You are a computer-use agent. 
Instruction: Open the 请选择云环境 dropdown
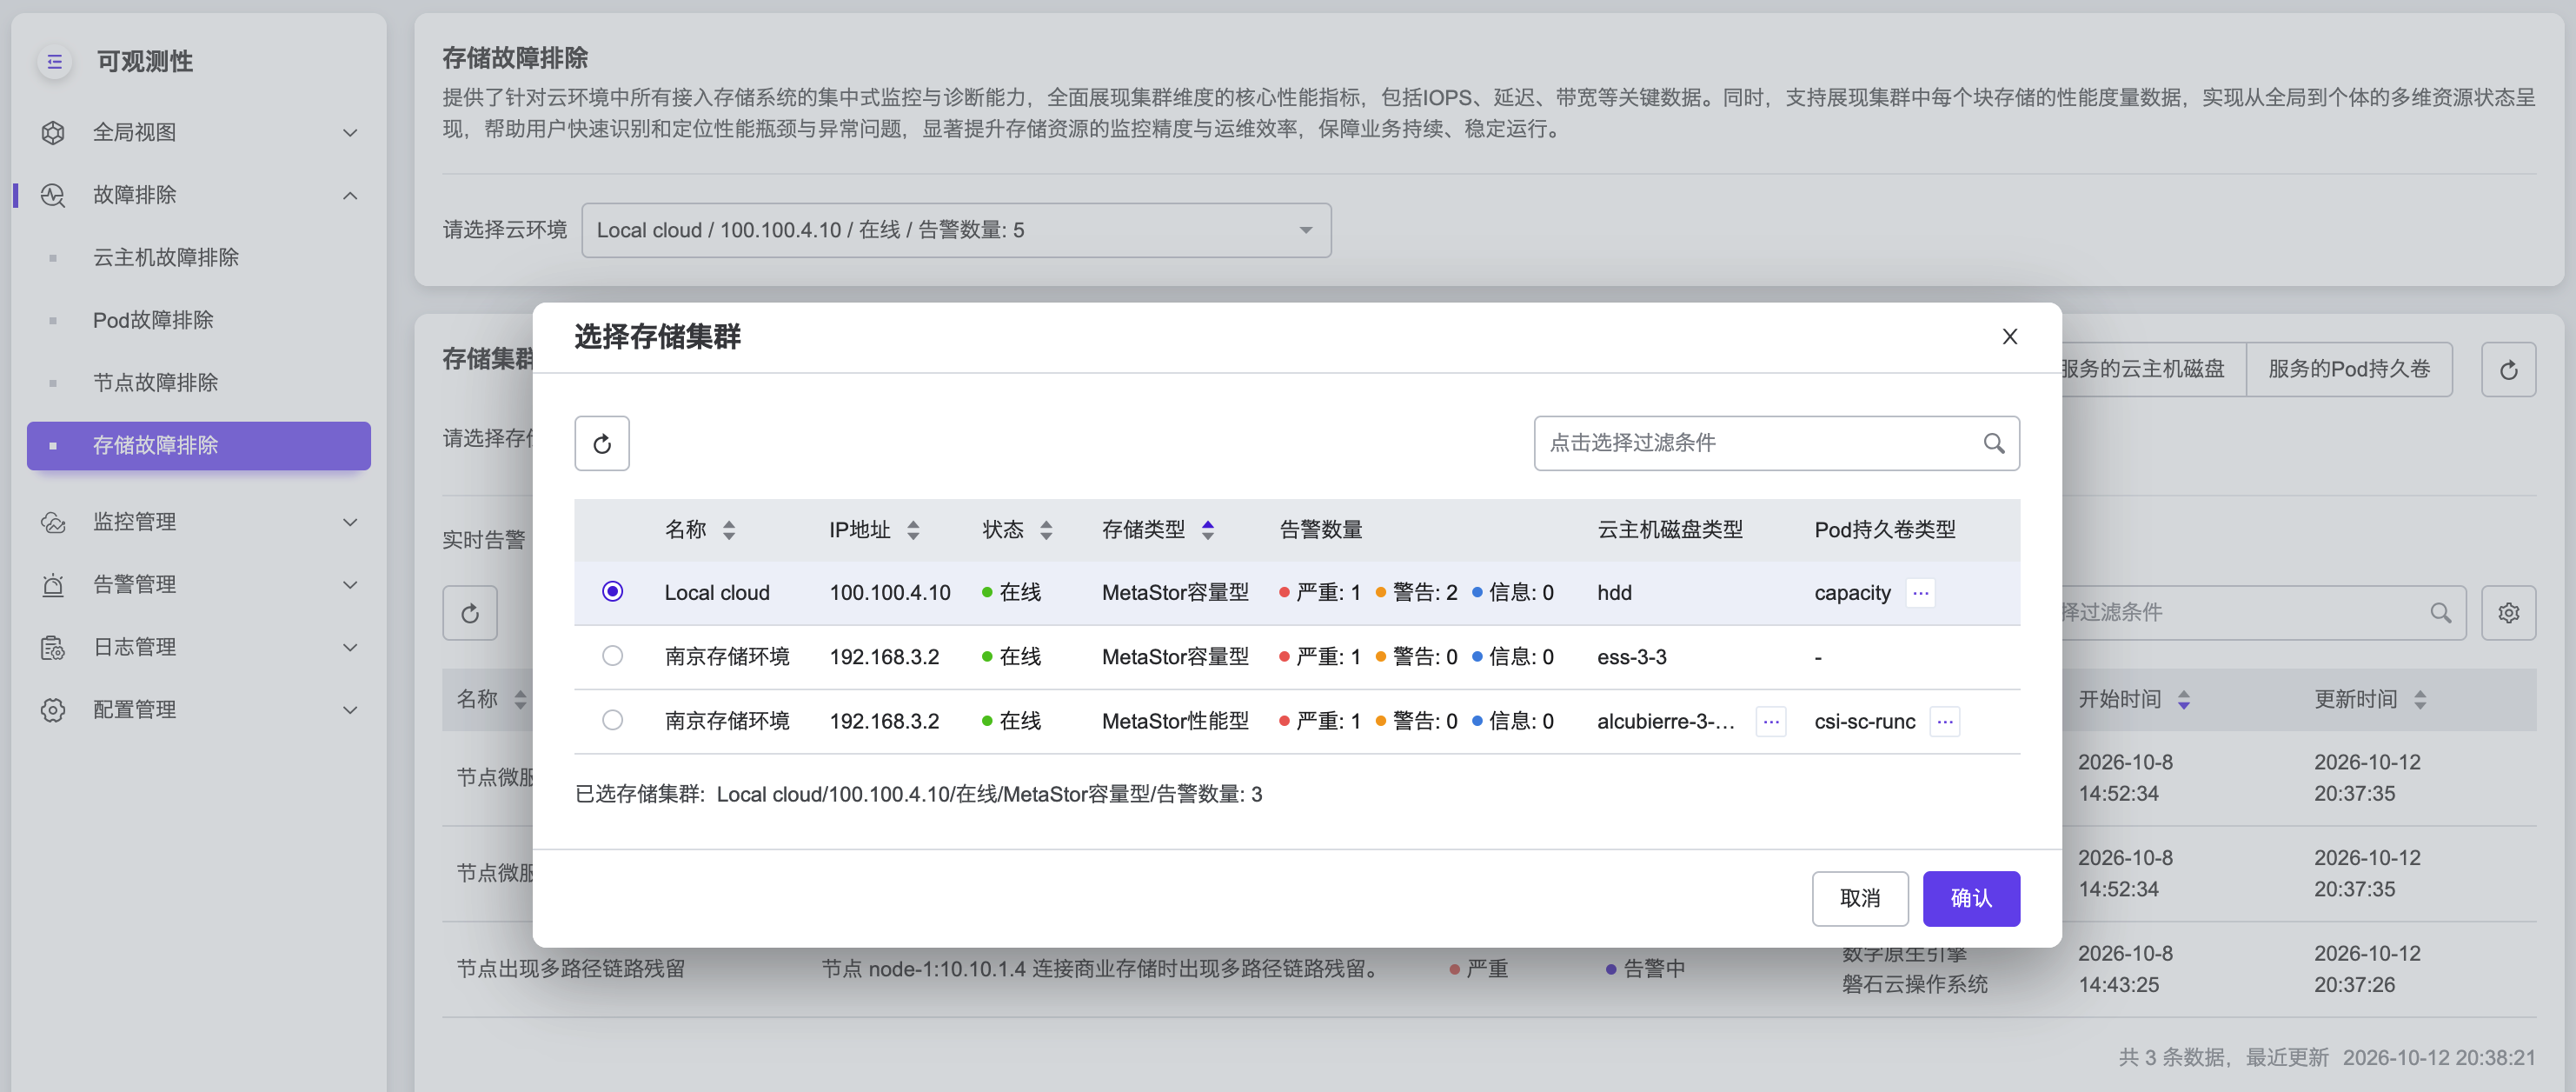click(956, 230)
